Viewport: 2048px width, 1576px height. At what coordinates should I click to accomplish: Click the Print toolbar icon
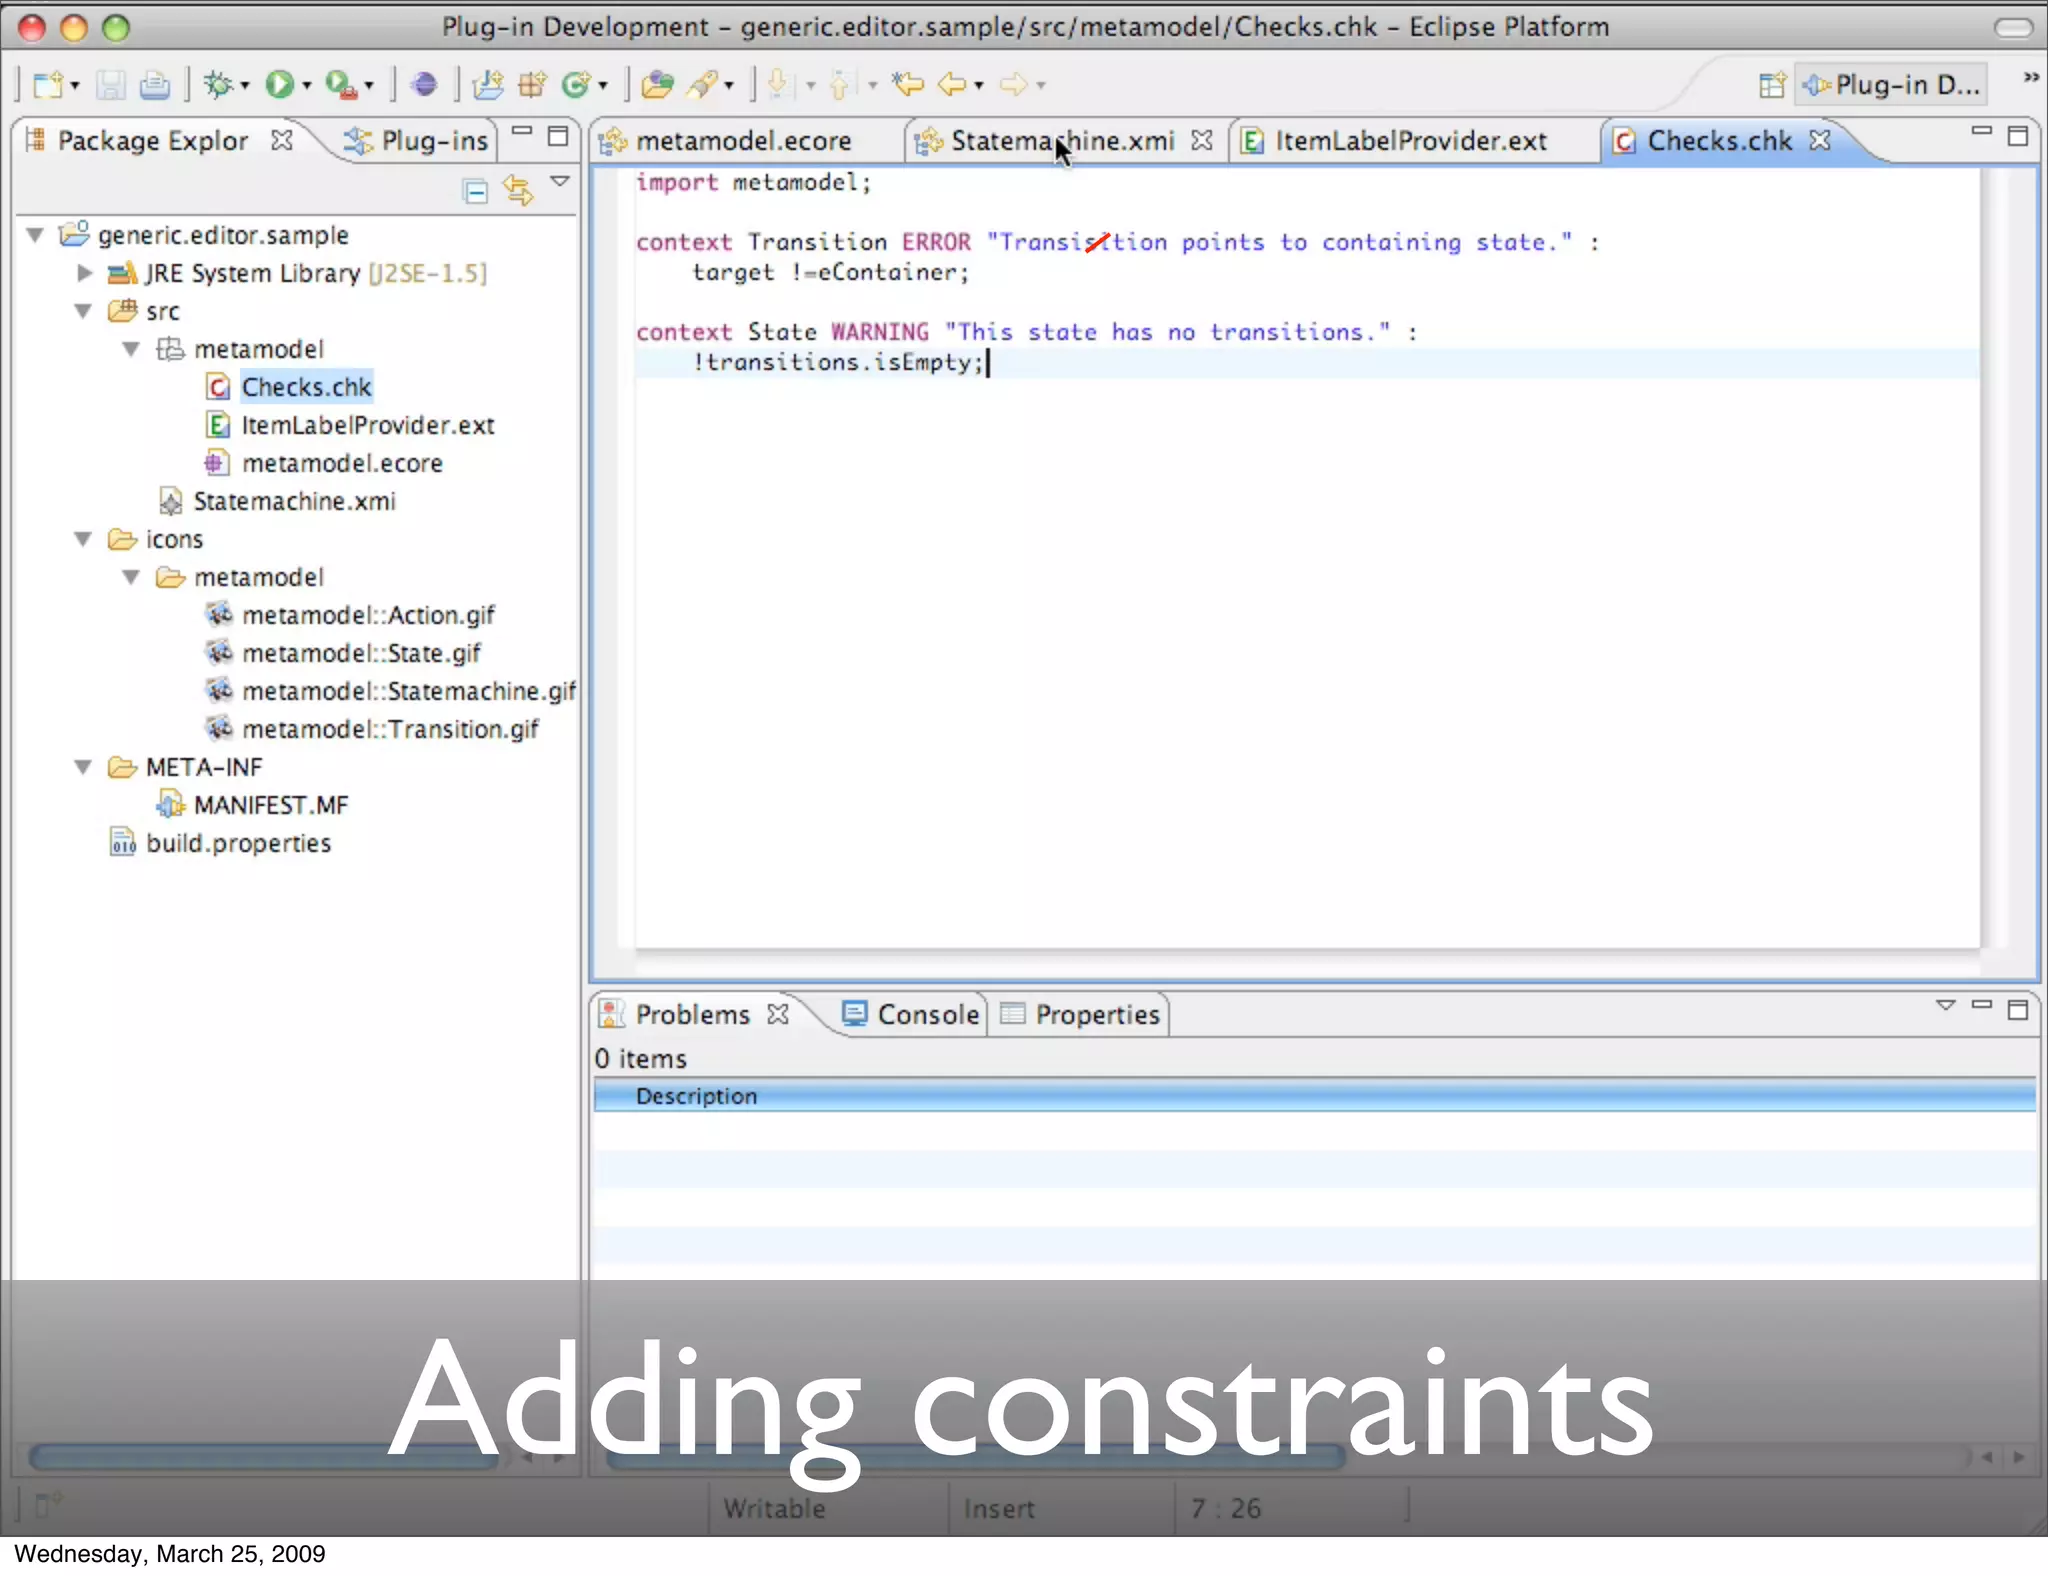coord(154,85)
